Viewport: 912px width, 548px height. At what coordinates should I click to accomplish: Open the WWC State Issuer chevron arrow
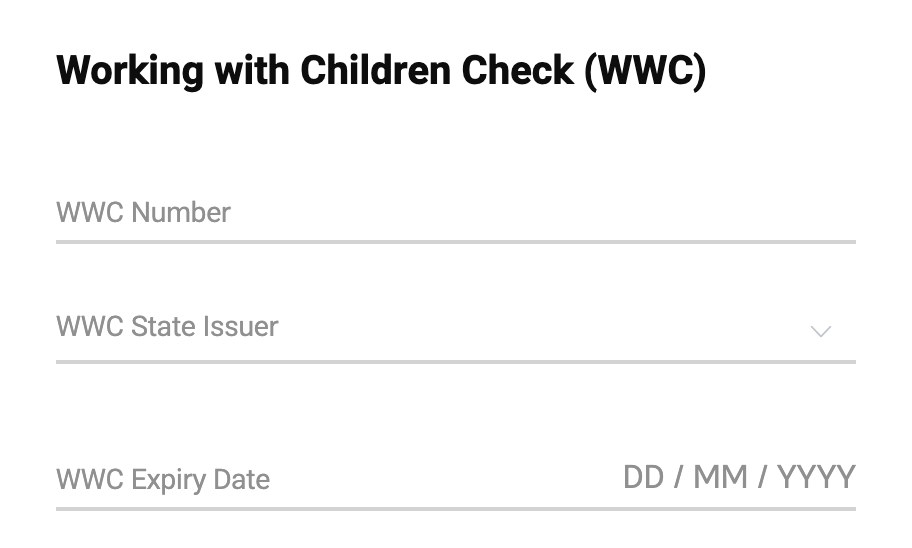(821, 332)
